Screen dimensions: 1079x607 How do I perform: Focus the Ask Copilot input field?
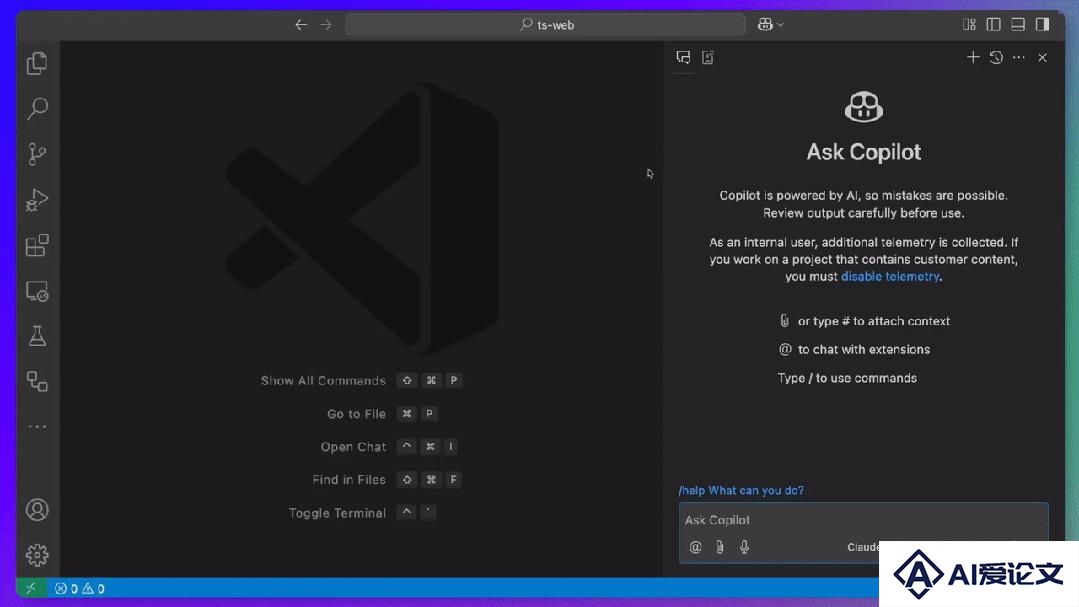click(864, 520)
